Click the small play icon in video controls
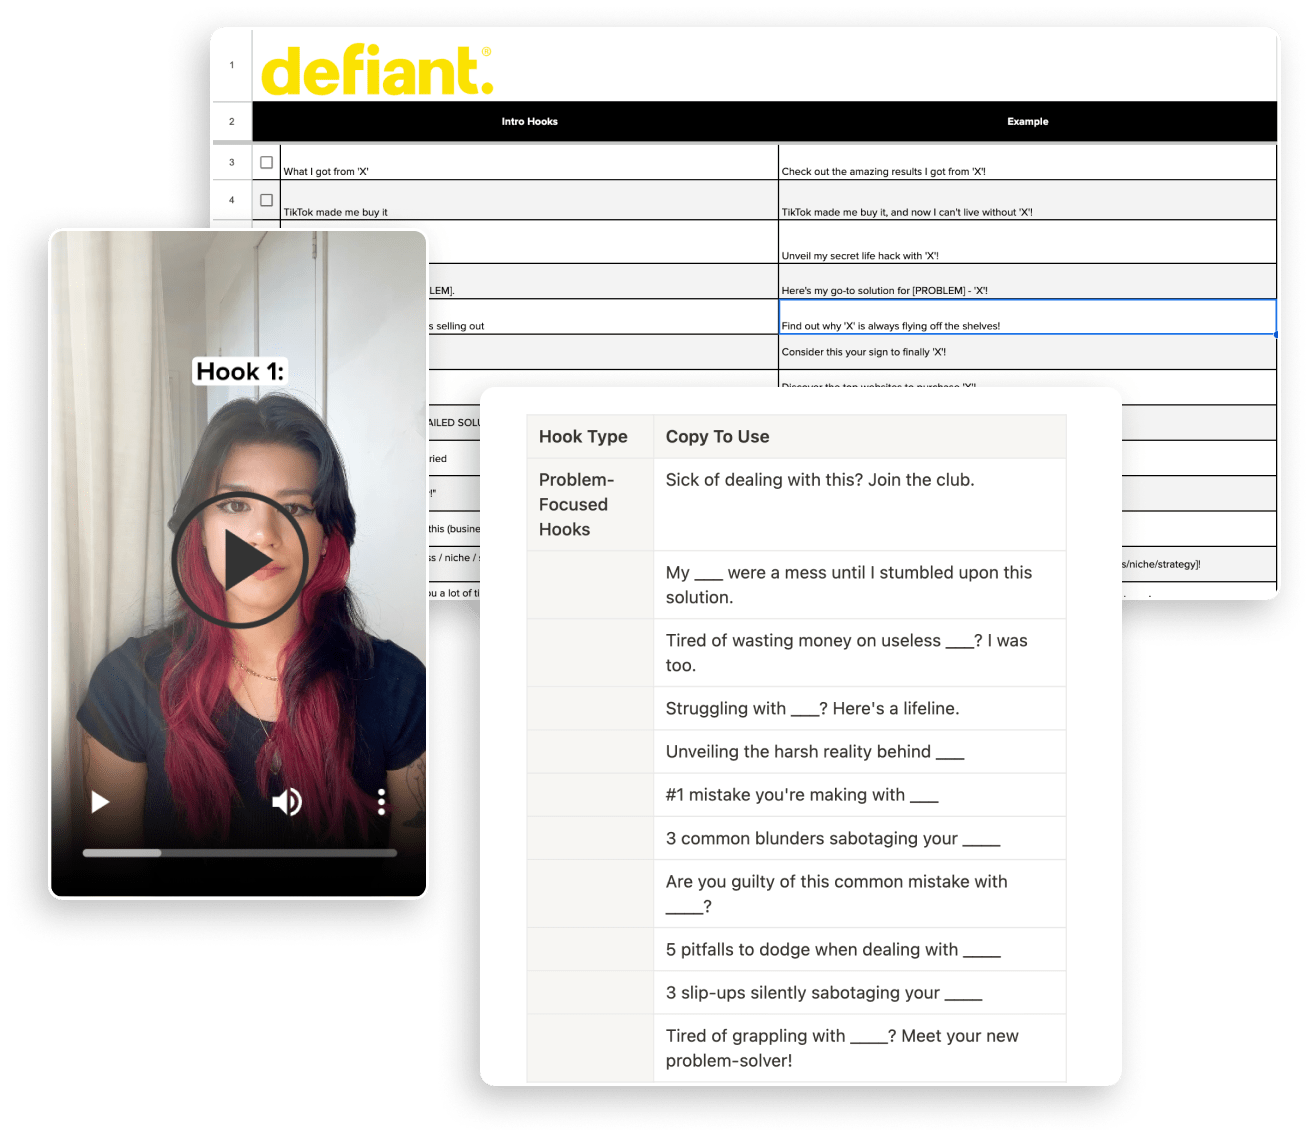1308x1134 pixels. pos(100,802)
